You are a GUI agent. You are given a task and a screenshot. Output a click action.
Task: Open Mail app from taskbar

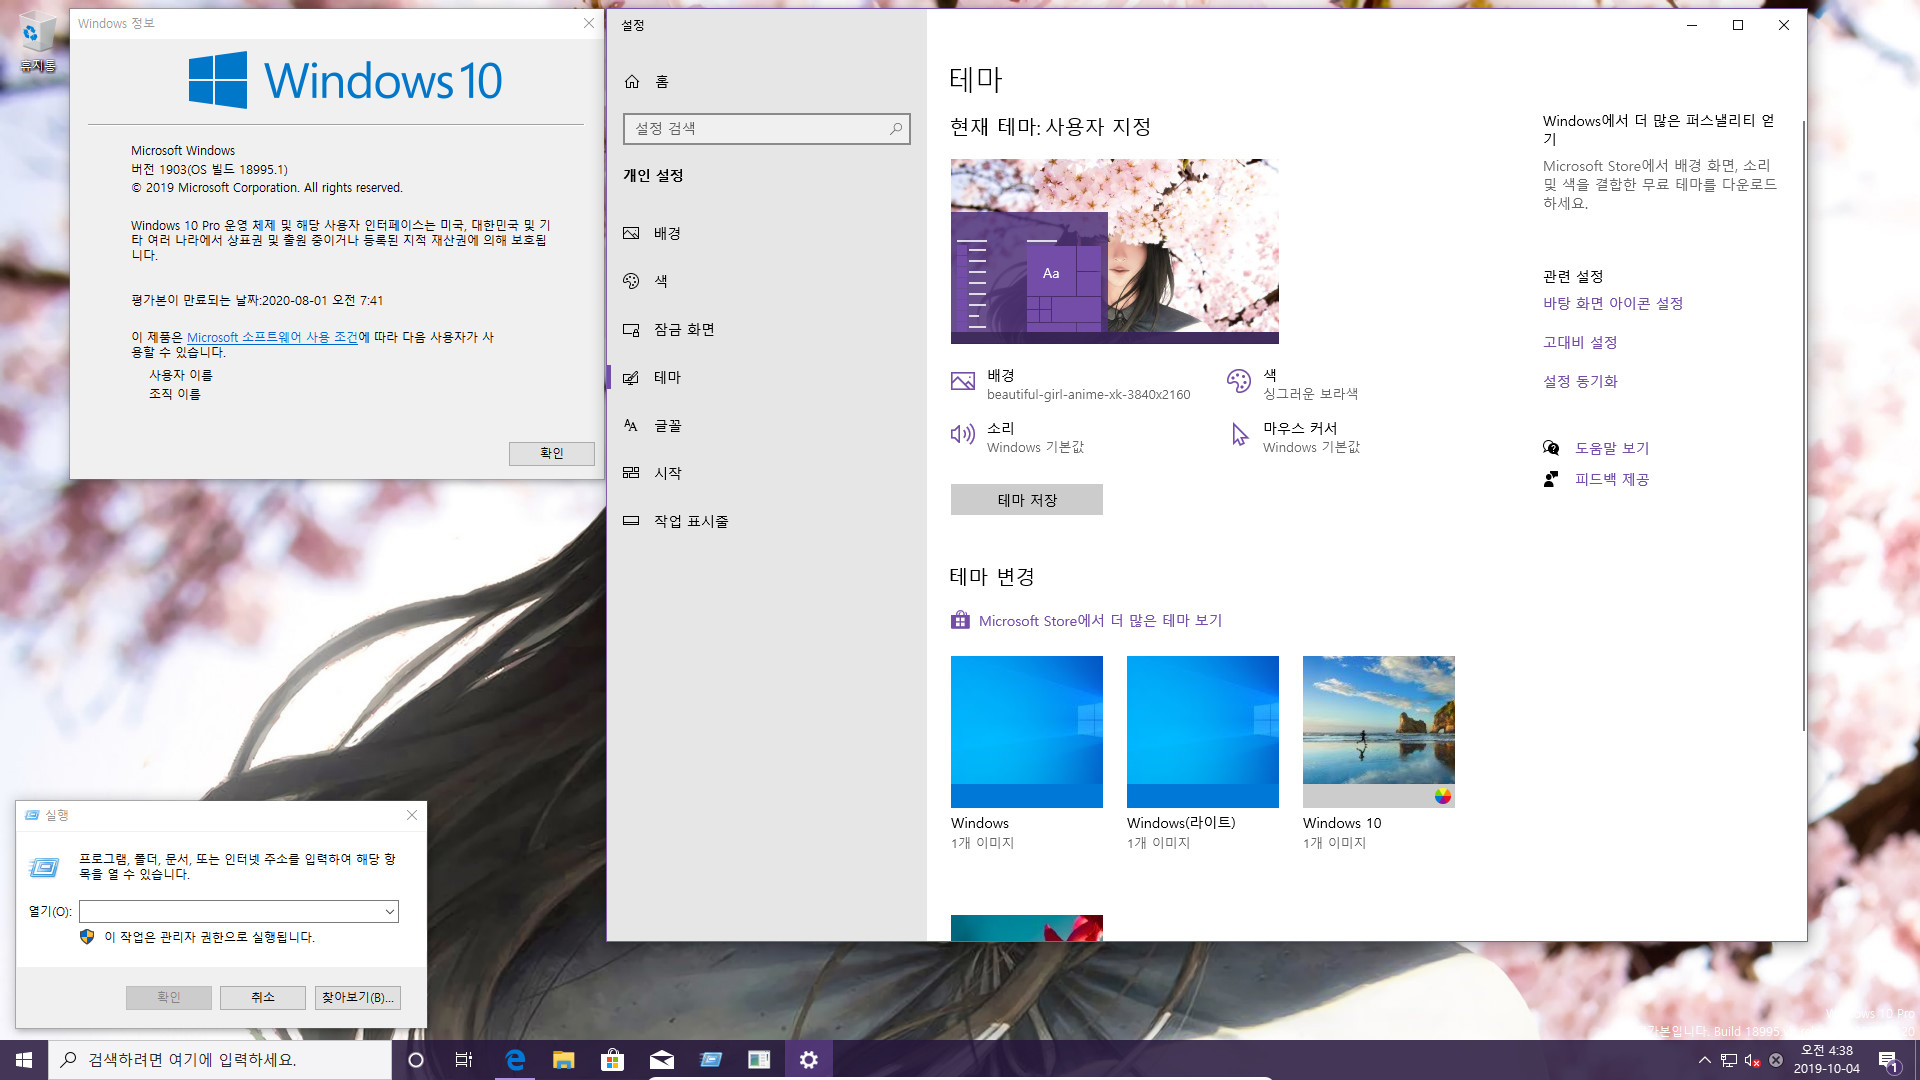tap(661, 1060)
